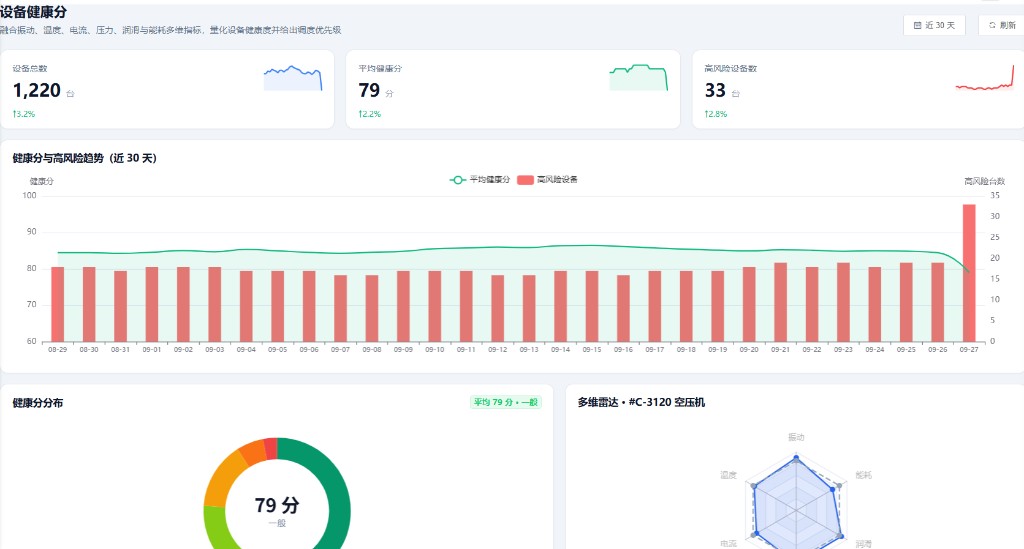
Task: Click the ↑3.2% change indicator
Action: [24, 114]
